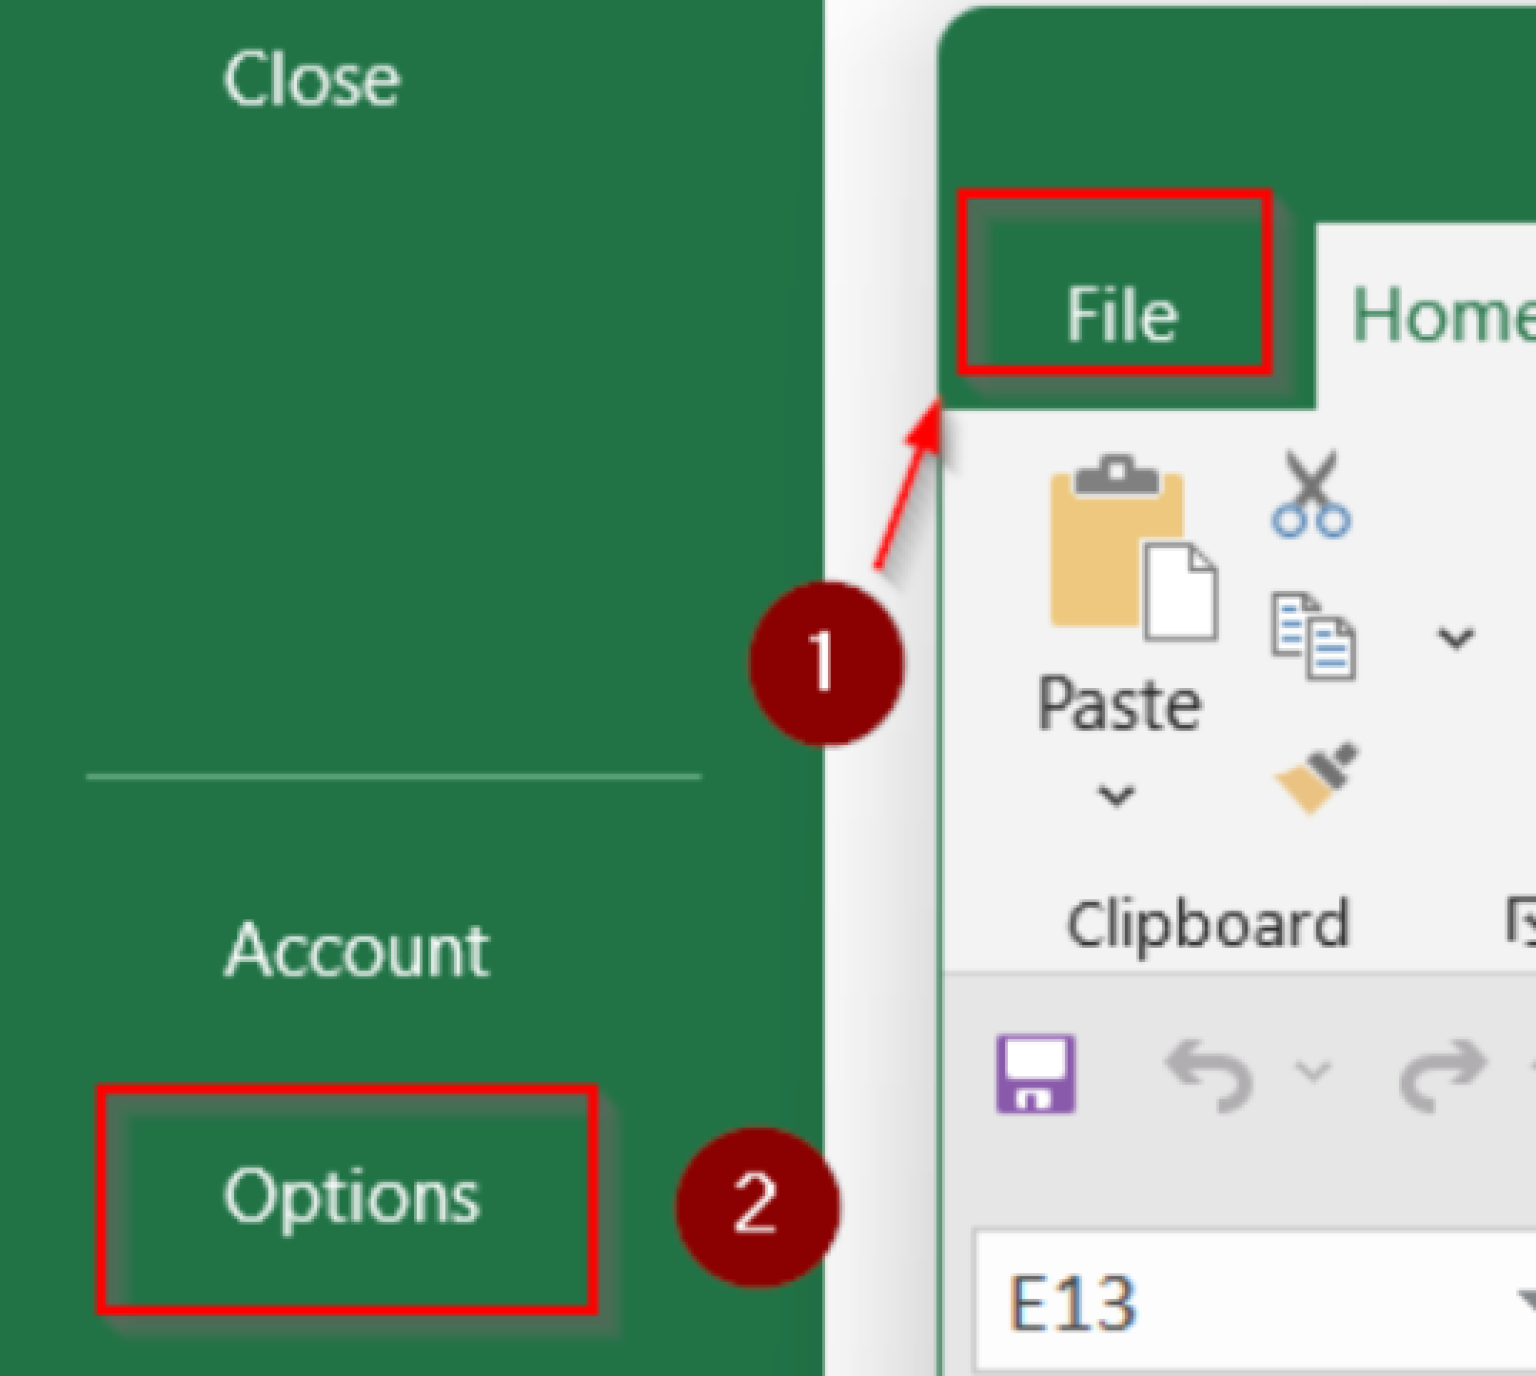Select Account from the sidebar
The height and width of the screenshot is (1376, 1536).
357,950
